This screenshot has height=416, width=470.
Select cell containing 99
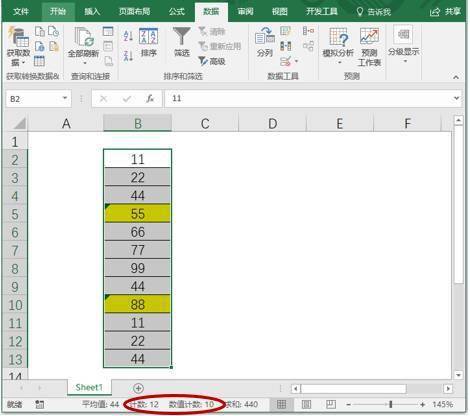coord(137,268)
